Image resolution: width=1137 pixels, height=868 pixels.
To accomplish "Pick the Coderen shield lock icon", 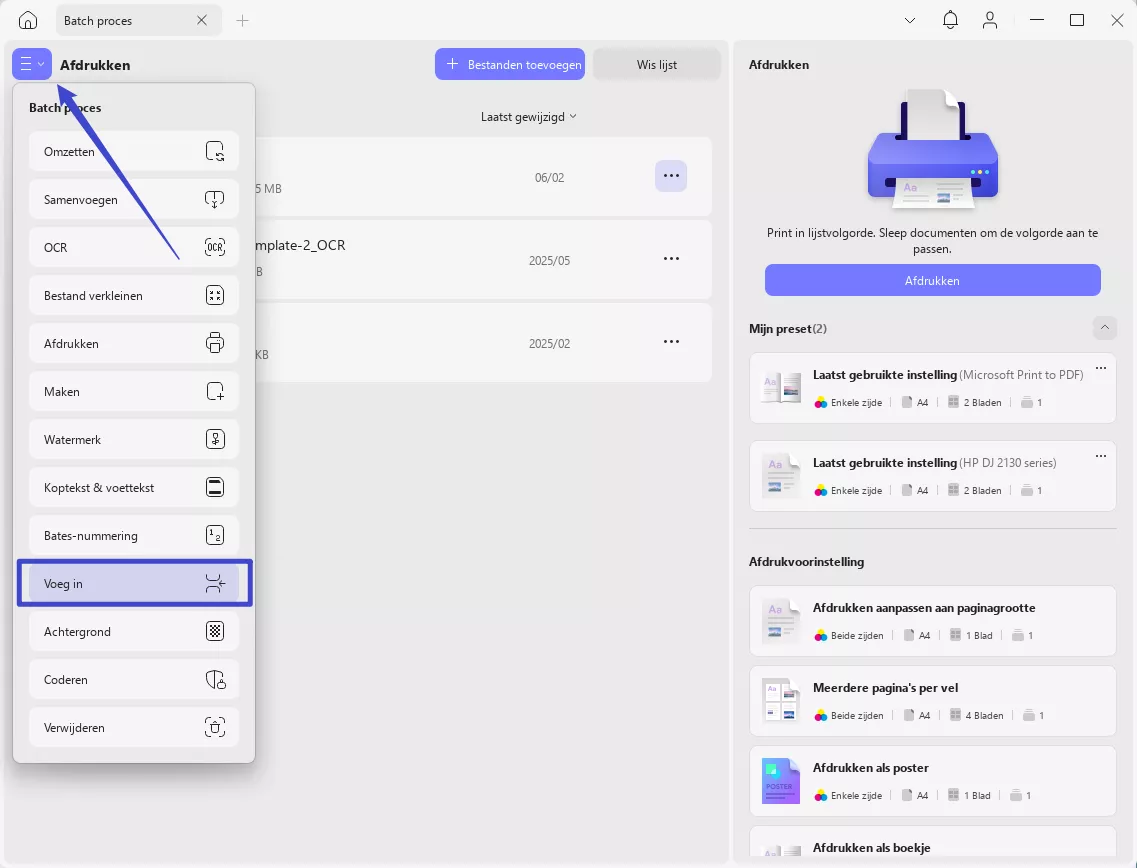I will (x=215, y=679).
